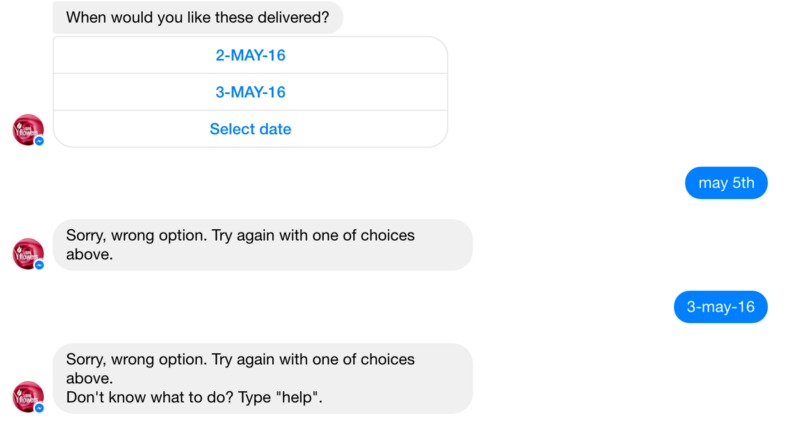Click Messenger badge on avatar beside date options
The width and height of the screenshot is (800, 427).
tap(39, 142)
